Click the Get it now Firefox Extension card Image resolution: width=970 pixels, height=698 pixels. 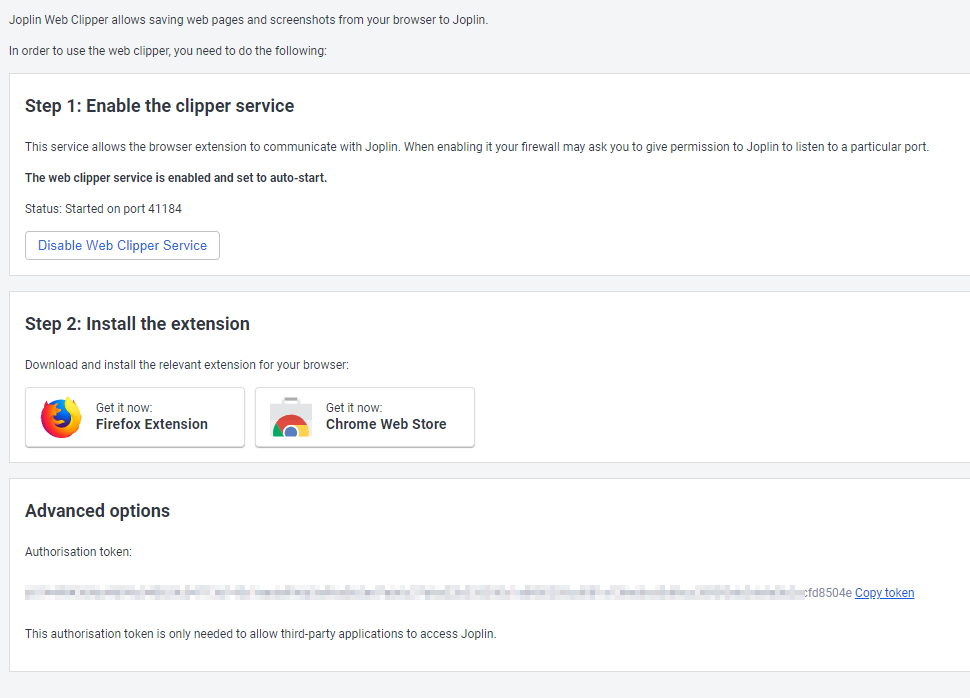pos(135,416)
